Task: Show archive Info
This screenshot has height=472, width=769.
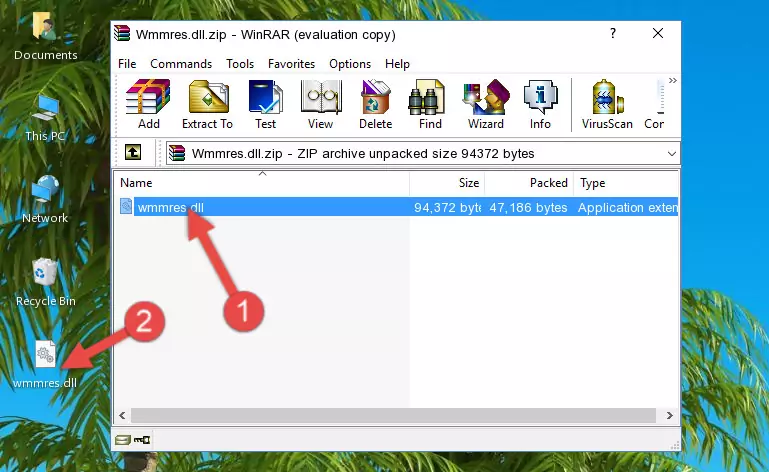Action: pos(540,105)
